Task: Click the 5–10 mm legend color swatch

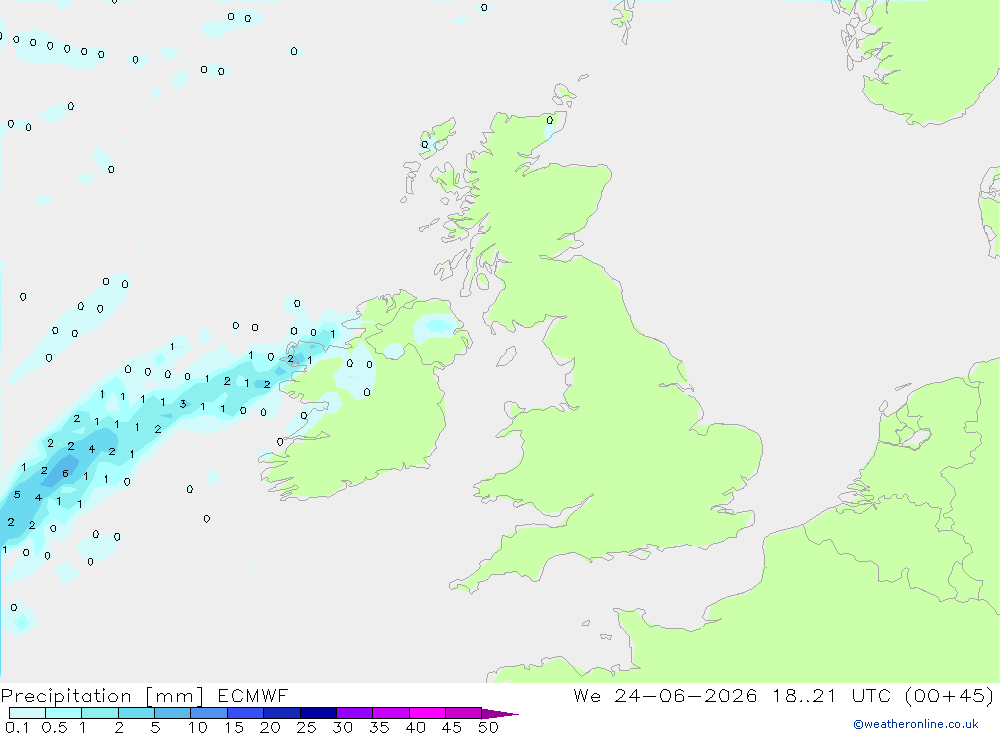Action: tap(172, 713)
